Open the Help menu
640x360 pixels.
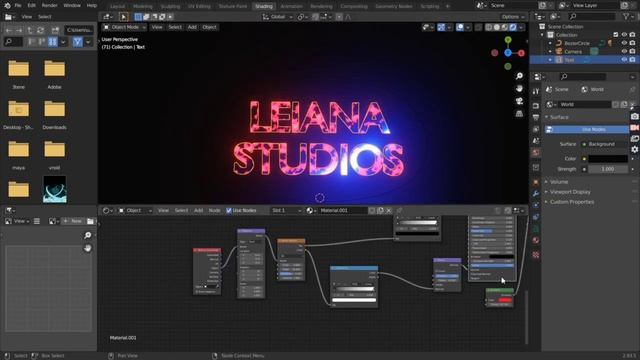pyautogui.click(x=92, y=5)
